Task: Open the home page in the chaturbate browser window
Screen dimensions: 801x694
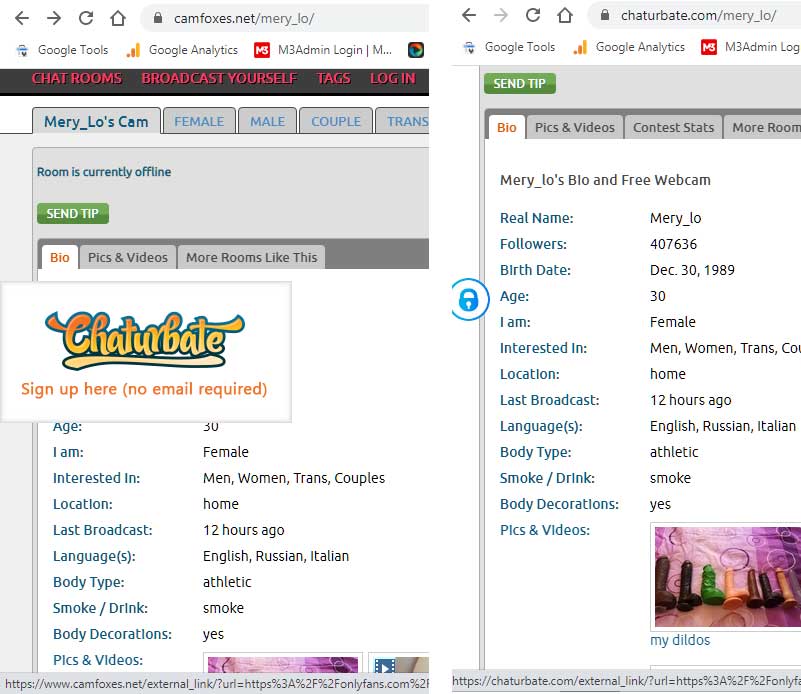Action: pos(565,15)
